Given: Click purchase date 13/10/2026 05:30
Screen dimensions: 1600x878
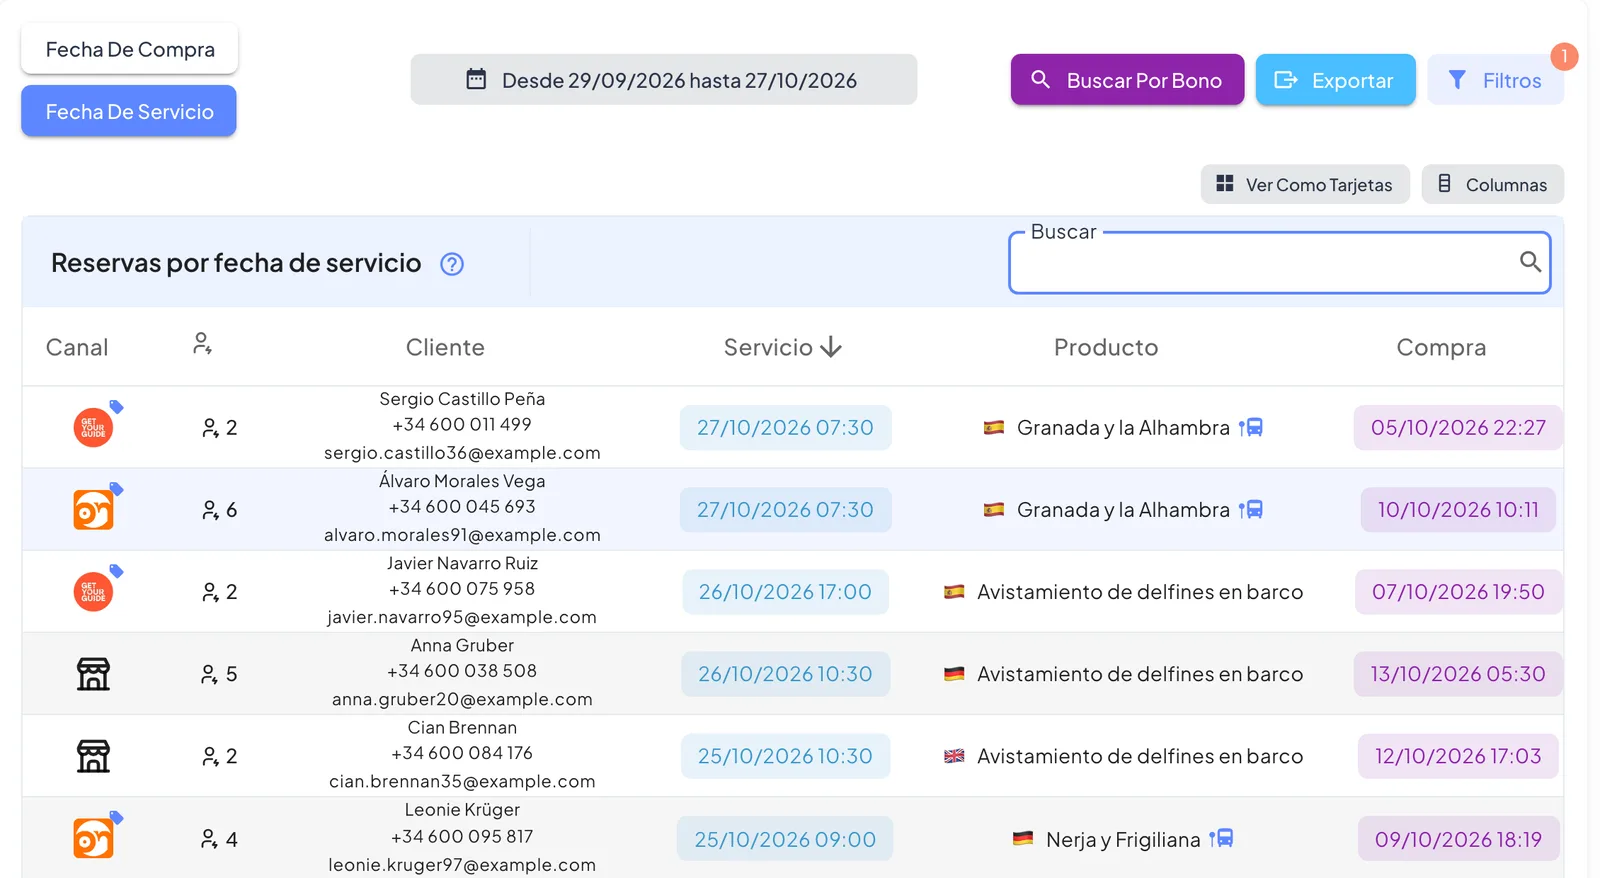Looking at the screenshot, I should point(1458,674).
